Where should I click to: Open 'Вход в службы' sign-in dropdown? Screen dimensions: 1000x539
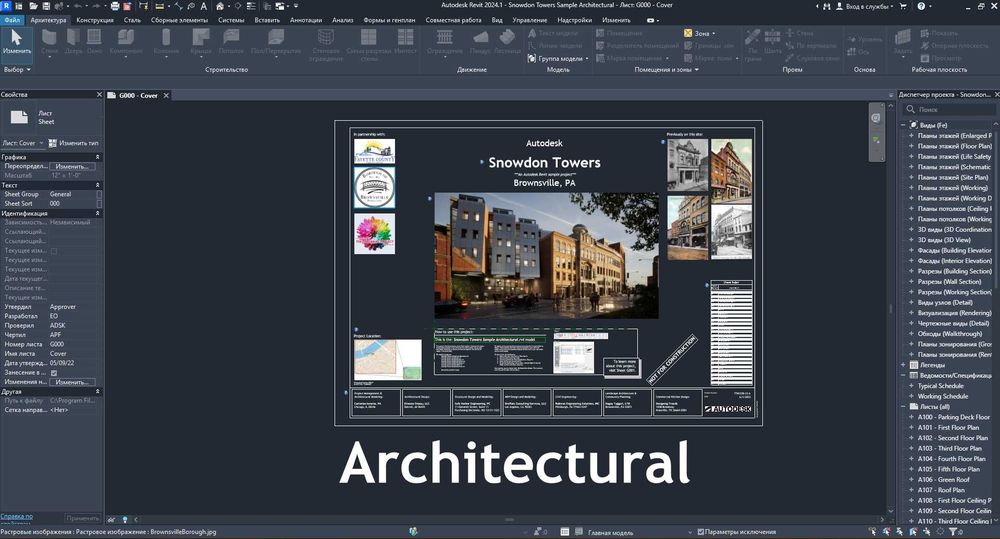coord(867,6)
